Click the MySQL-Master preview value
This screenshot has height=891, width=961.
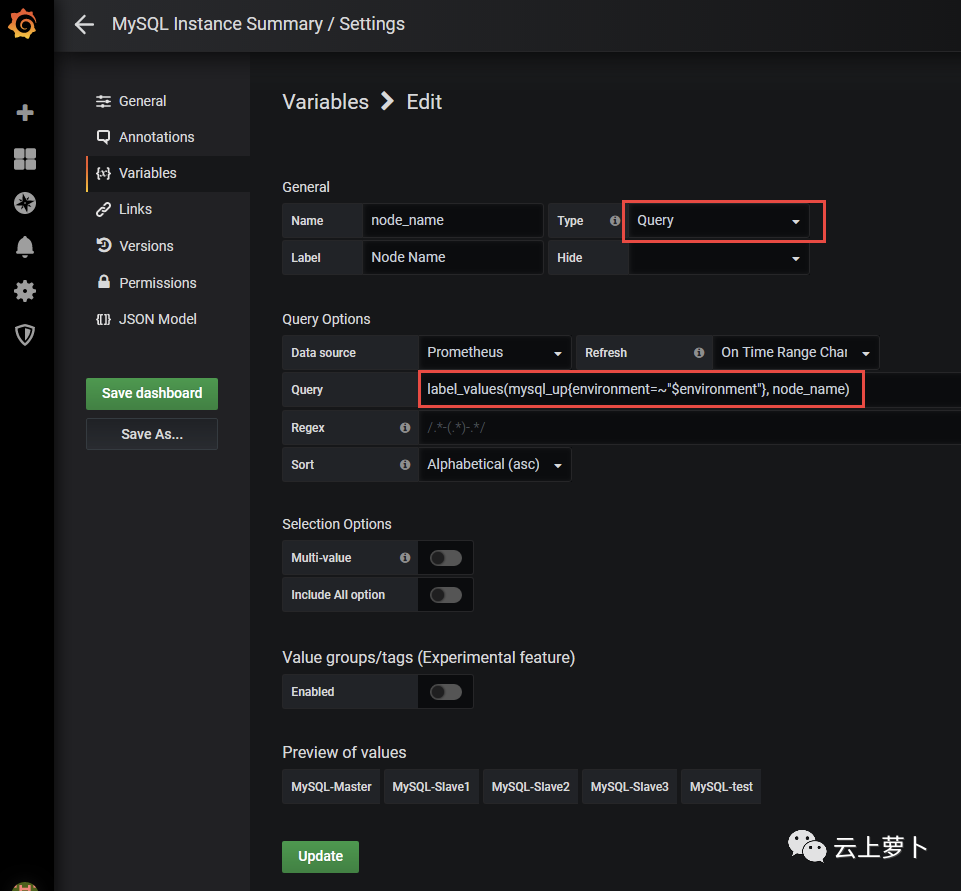click(331, 787)
